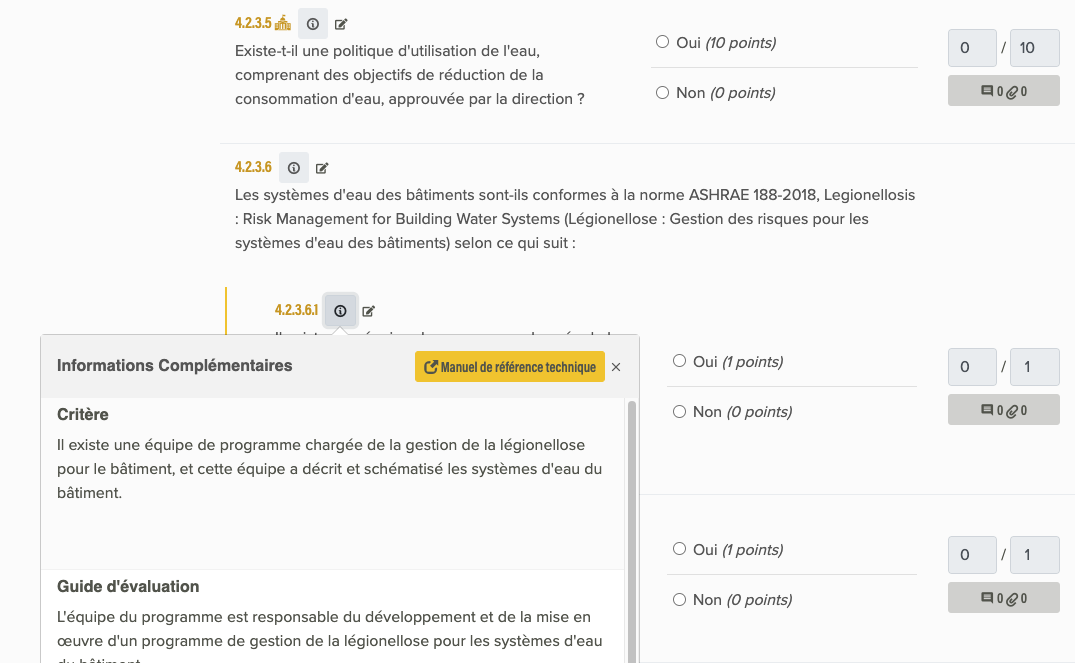
Task: Edit question 4.2.3.5 with pencil icon
Action: point(341,24)
